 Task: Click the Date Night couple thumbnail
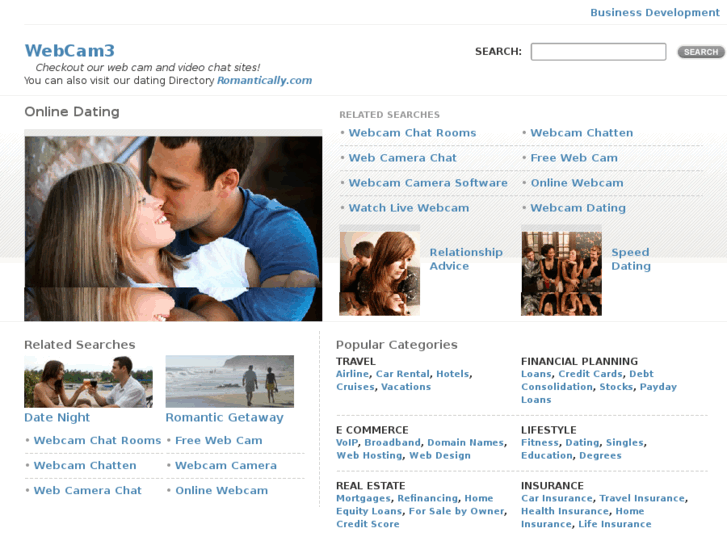[89, 381]
